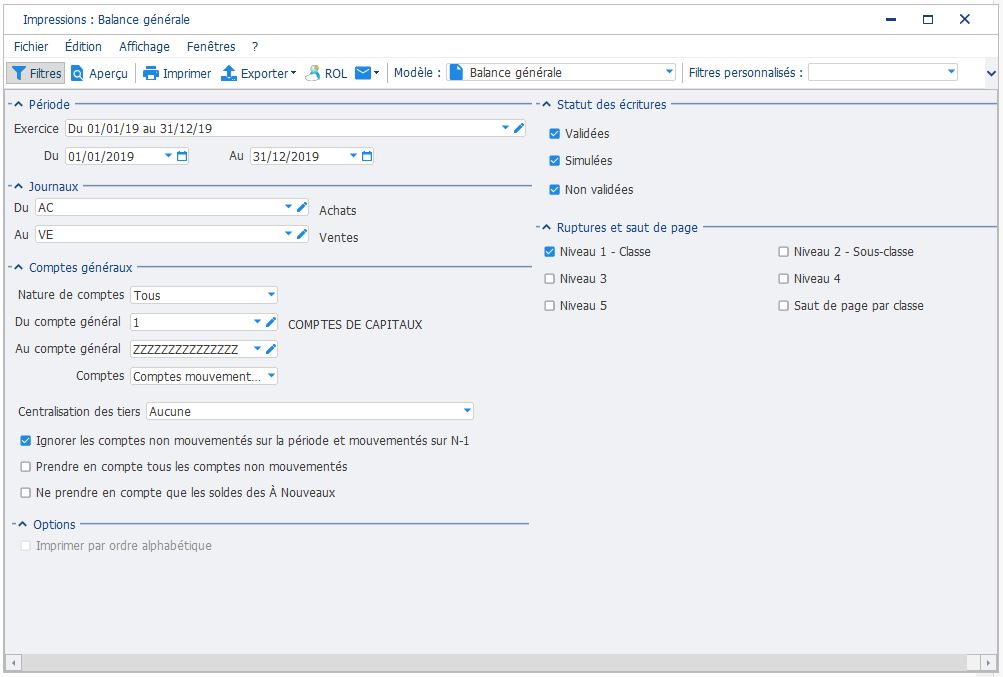Collapse the Période section
Screen dimensions: 1003x677
click(x=18, y=104)
